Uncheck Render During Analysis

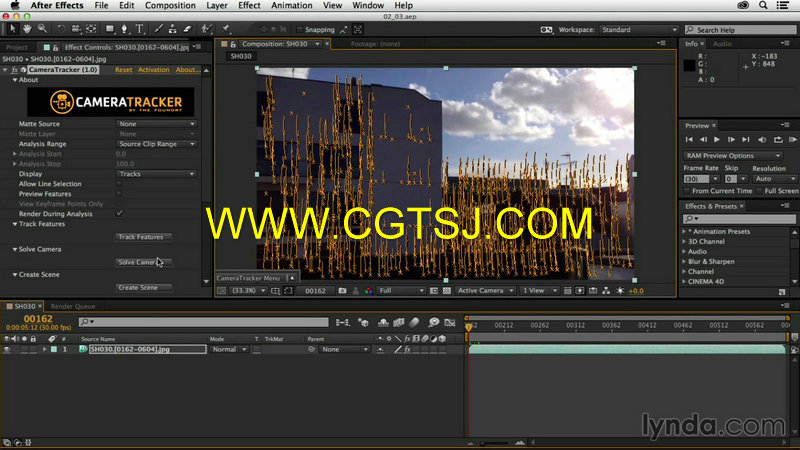coord(119,214)
